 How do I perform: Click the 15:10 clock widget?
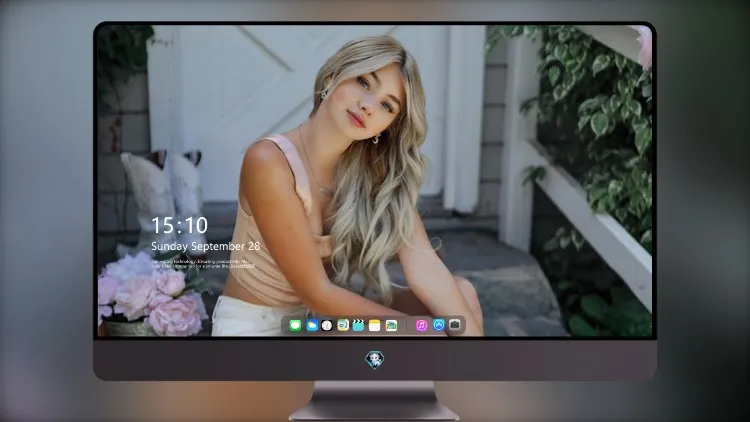(x=179, y=225)
